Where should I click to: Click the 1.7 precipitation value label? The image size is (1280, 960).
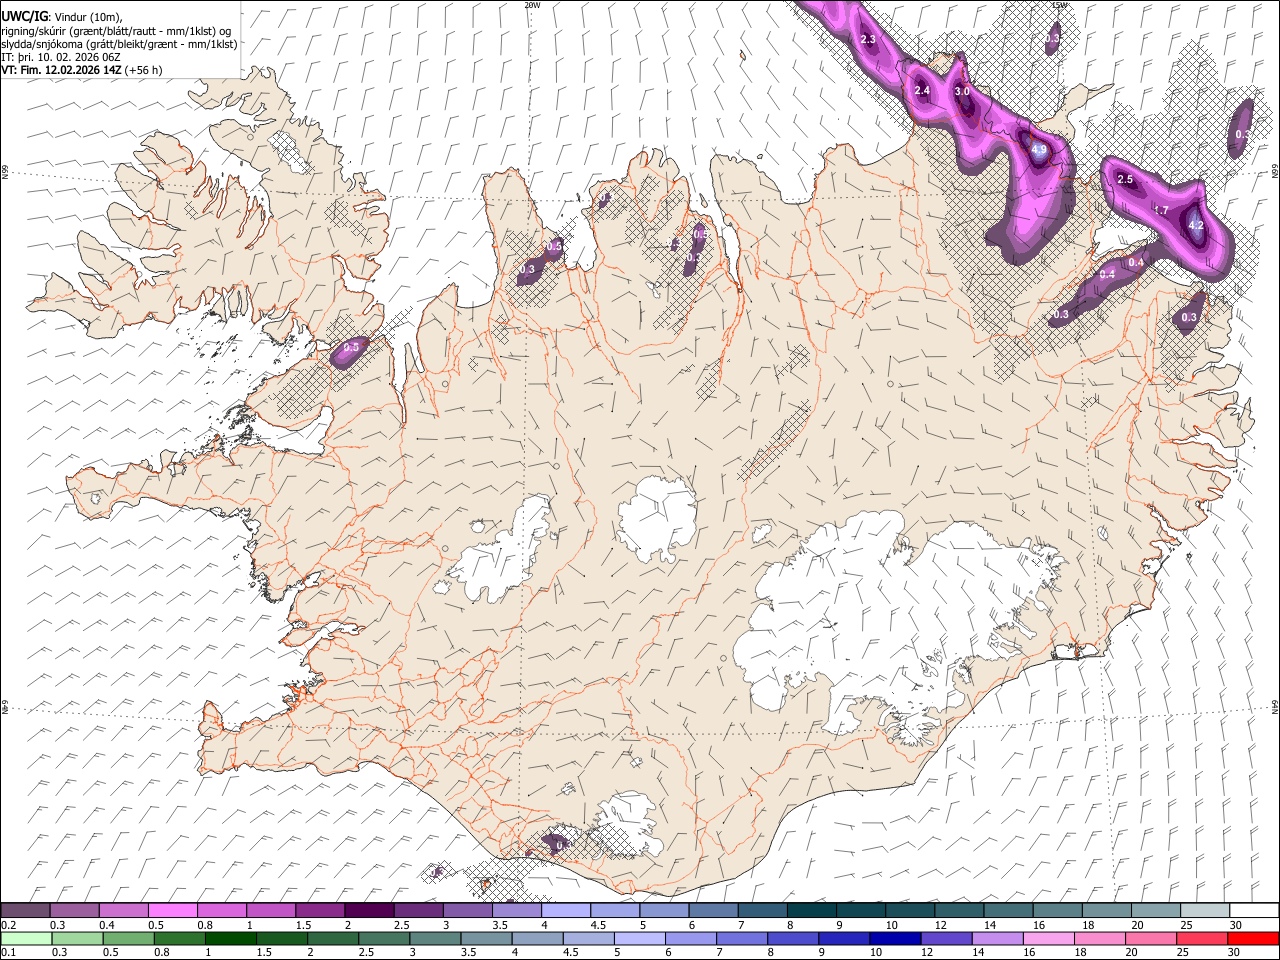1161,210
